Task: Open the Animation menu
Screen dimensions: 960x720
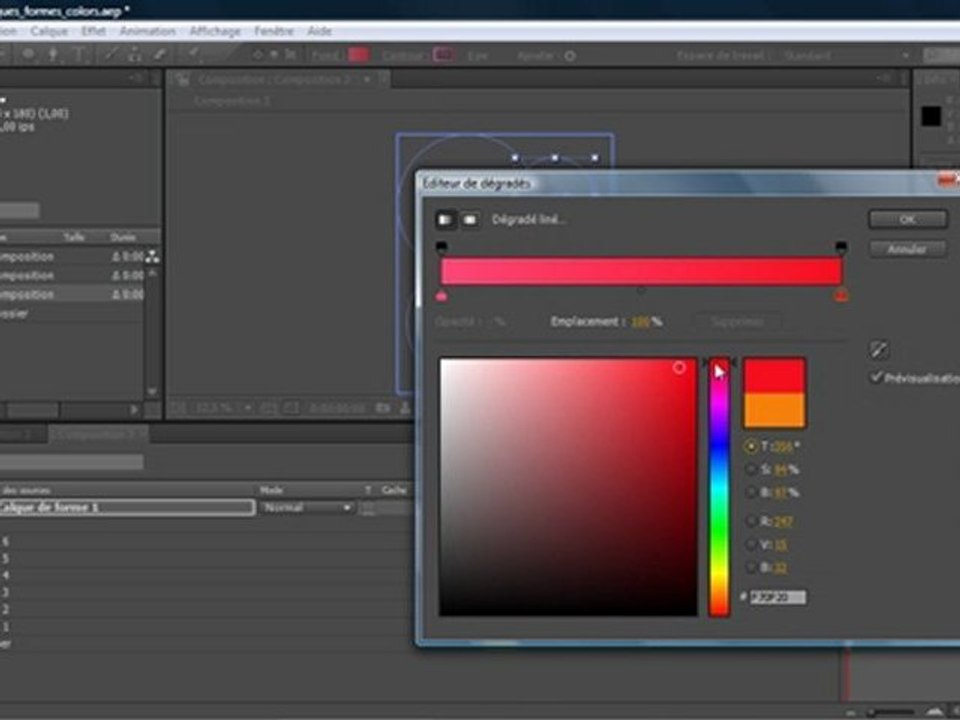Action: point(148,31)
